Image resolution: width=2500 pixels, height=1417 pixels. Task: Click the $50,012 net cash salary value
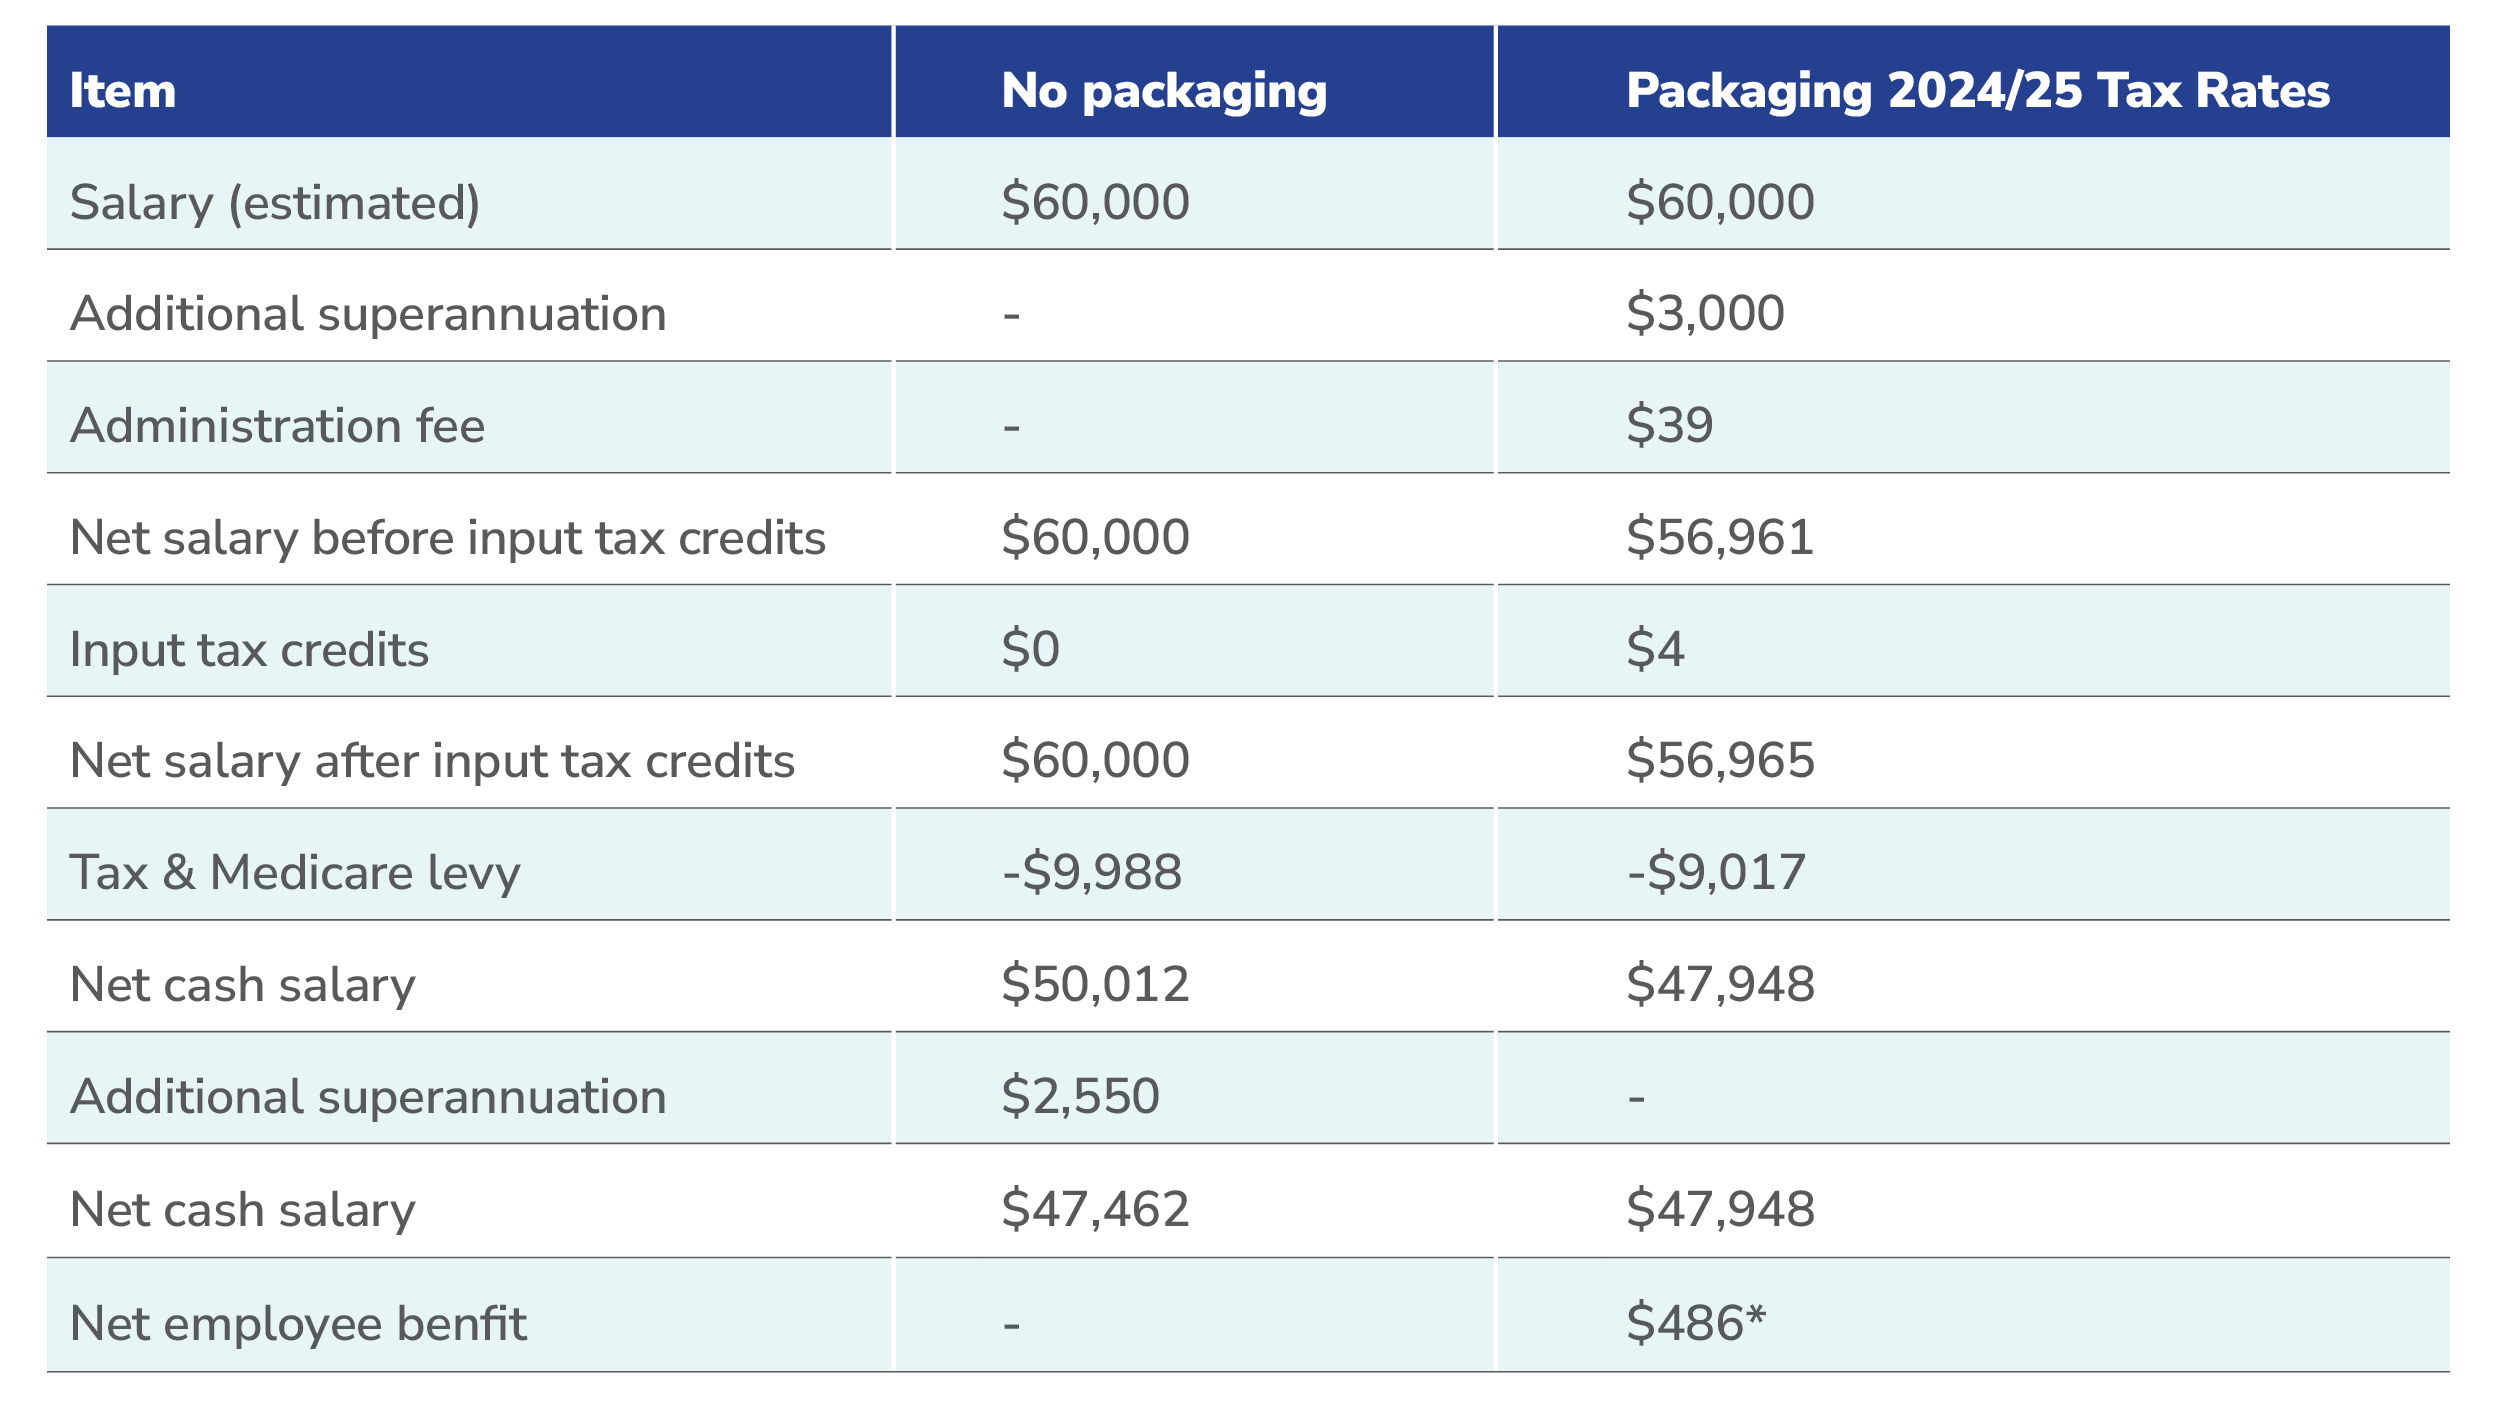click(1095, 984)
